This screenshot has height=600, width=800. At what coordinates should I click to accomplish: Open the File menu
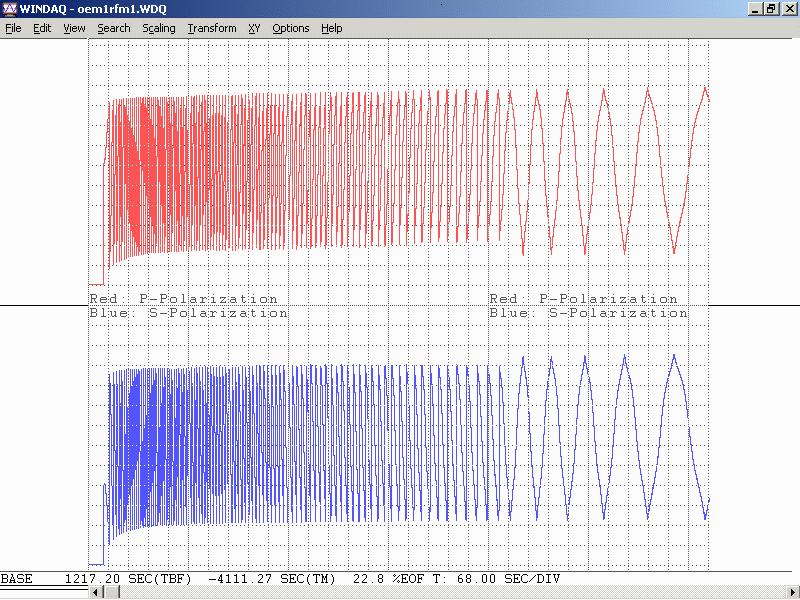[13, 28]
